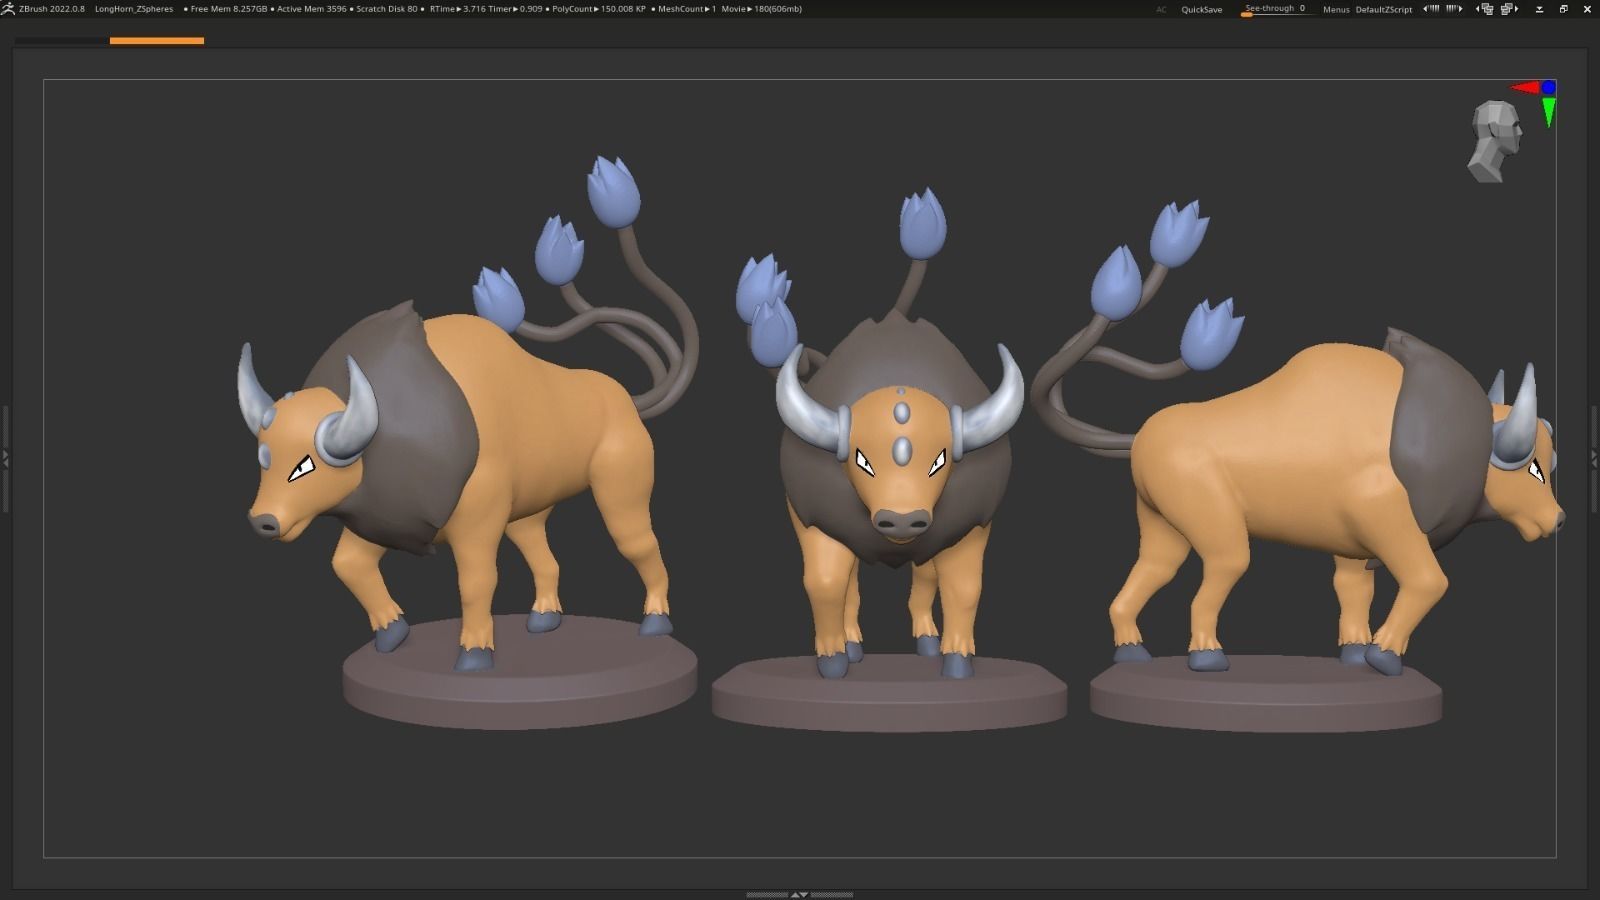Click the hide-interface down-arrow icon
Viewport: 1600px width, 900px height.
(1540, 8)
